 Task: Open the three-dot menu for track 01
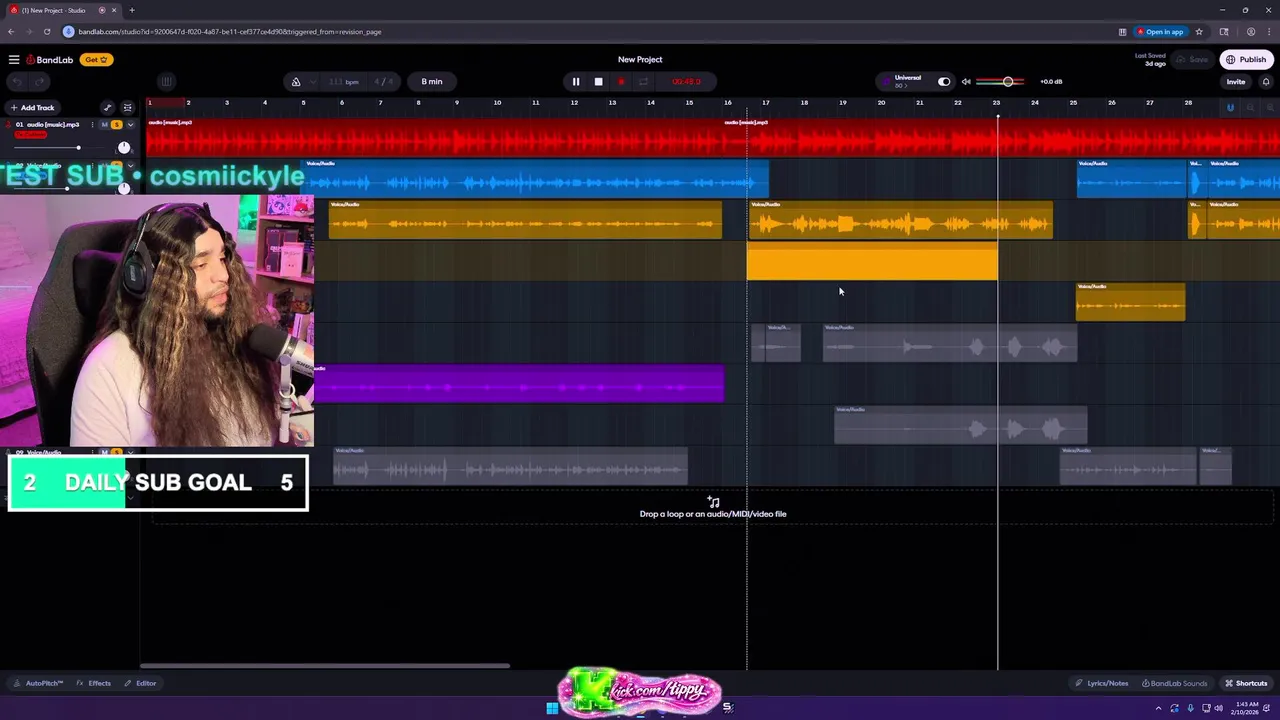click(x=92, y=125)
